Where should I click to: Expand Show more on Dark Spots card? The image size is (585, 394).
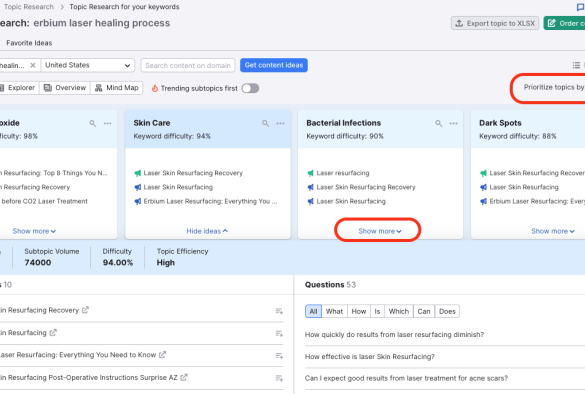click(553, 231)
